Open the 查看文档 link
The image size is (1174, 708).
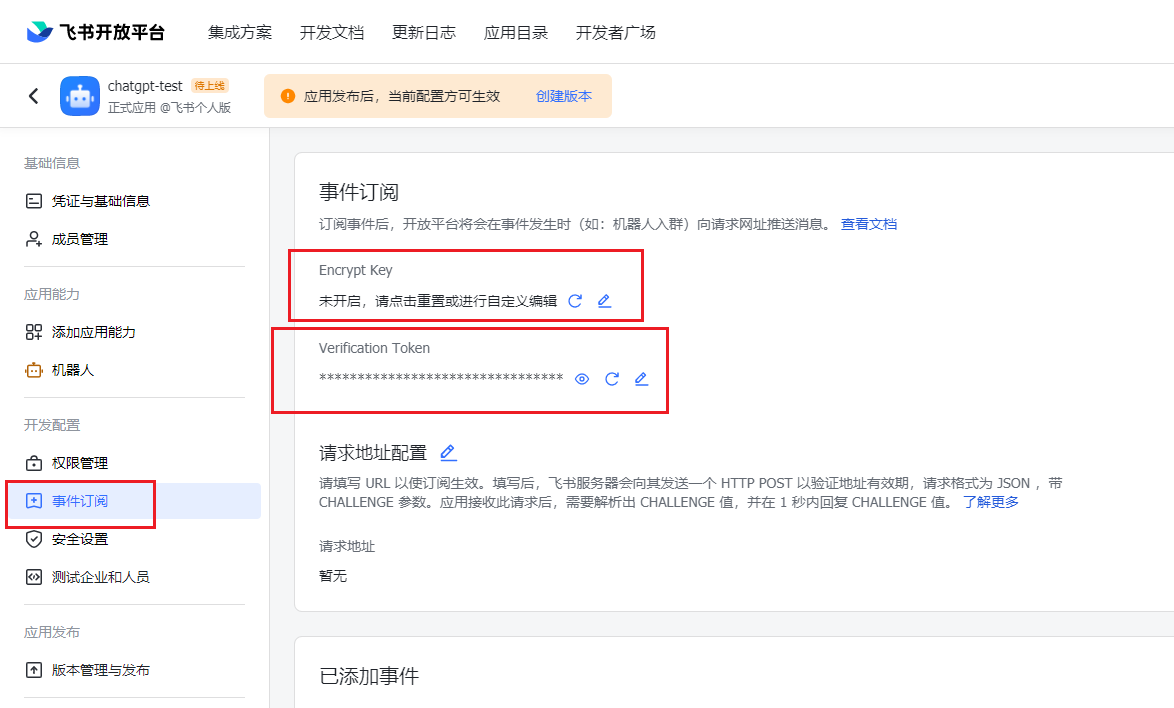(869, 224)
